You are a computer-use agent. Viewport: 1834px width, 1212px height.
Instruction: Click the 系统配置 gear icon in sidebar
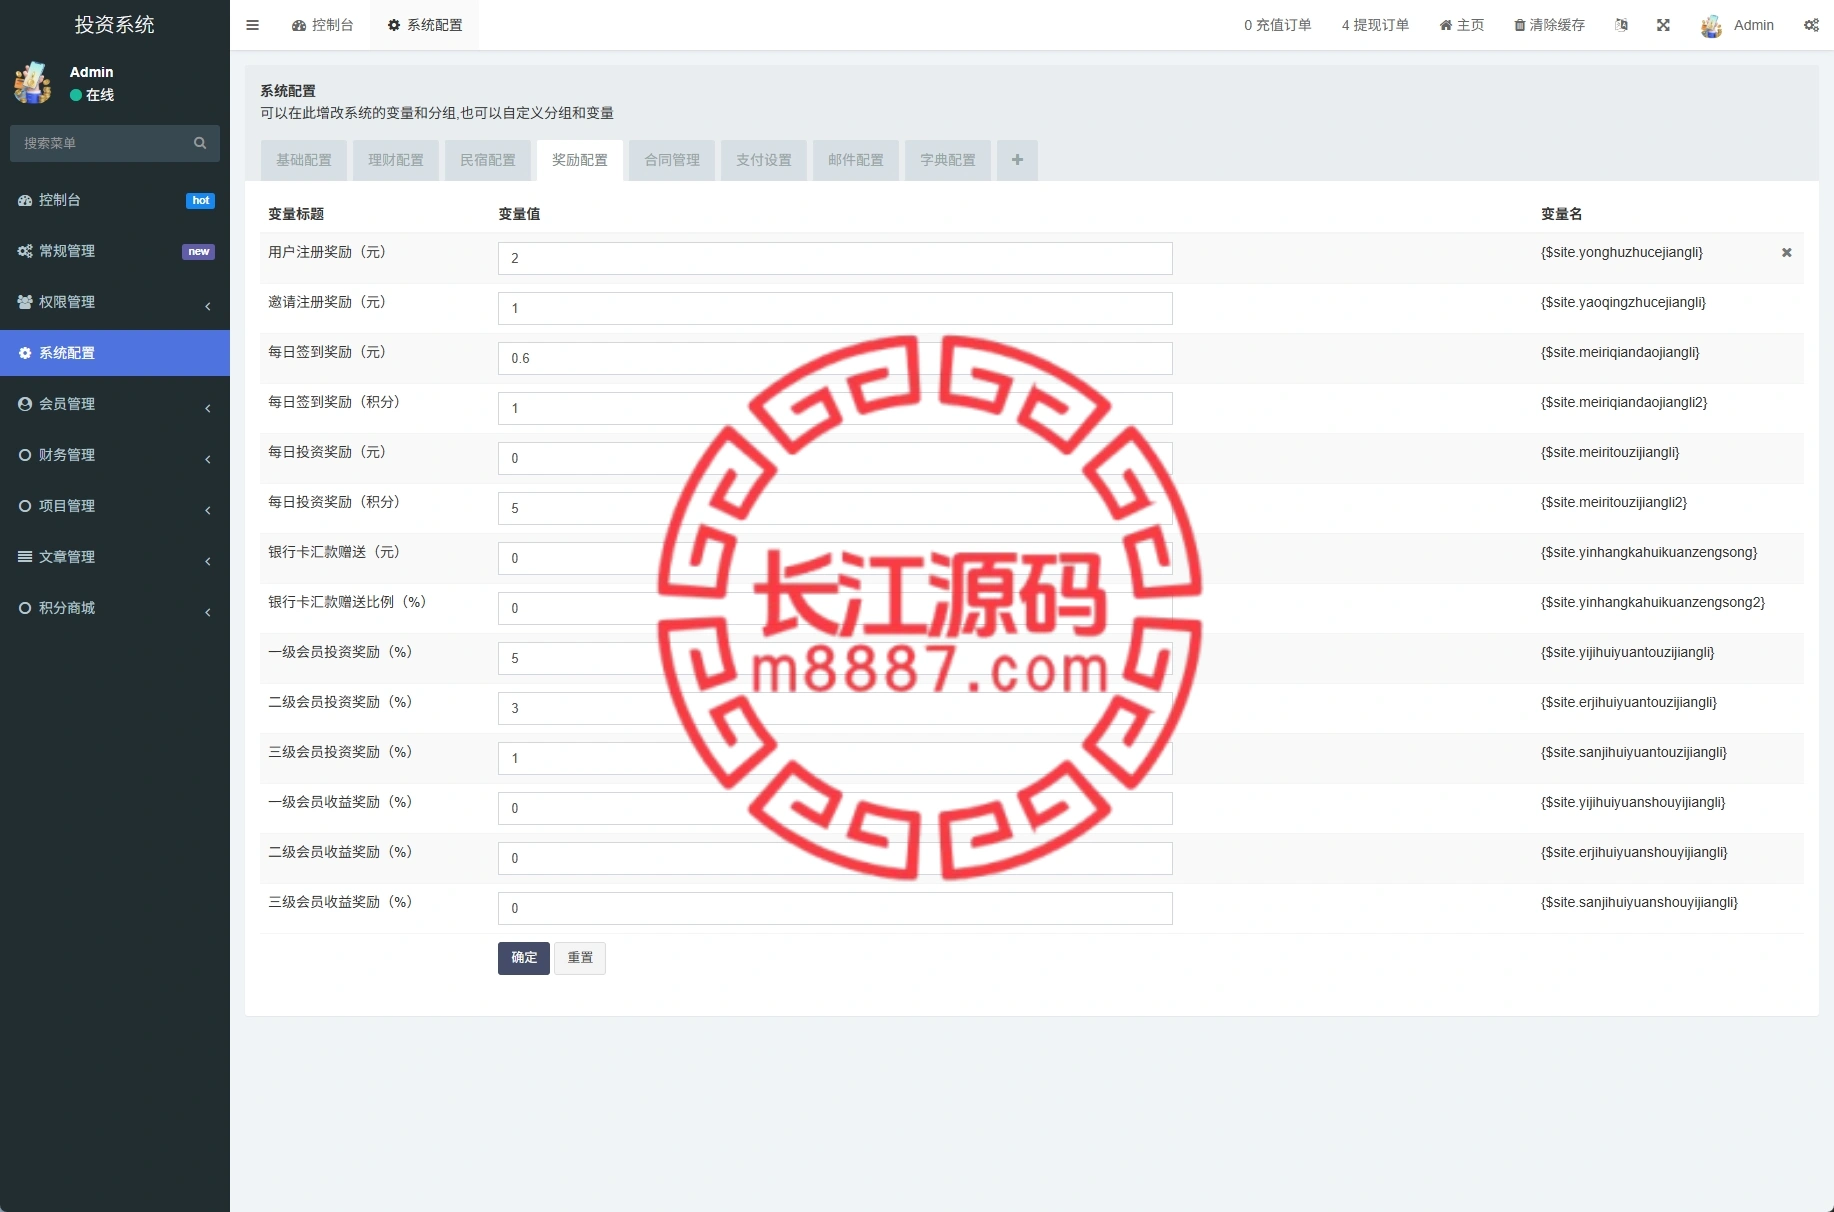pyautogui.click(x=25, y=353)
